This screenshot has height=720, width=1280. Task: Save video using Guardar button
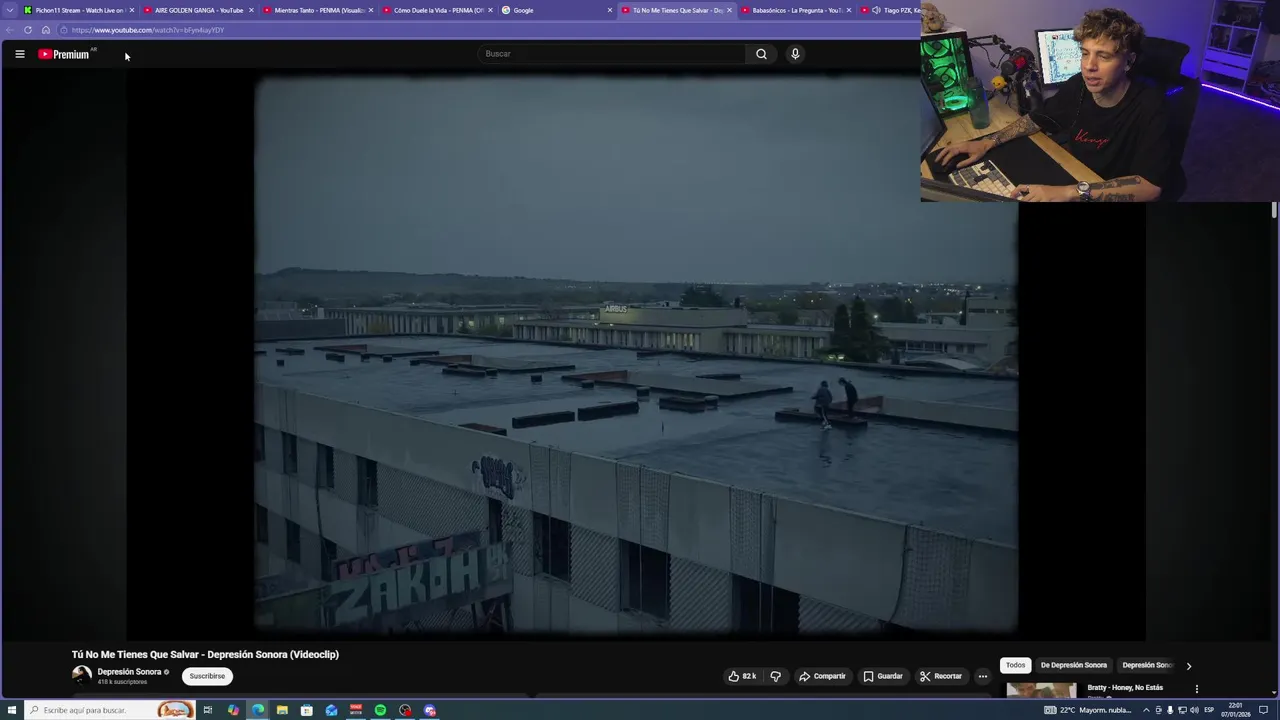883,676
